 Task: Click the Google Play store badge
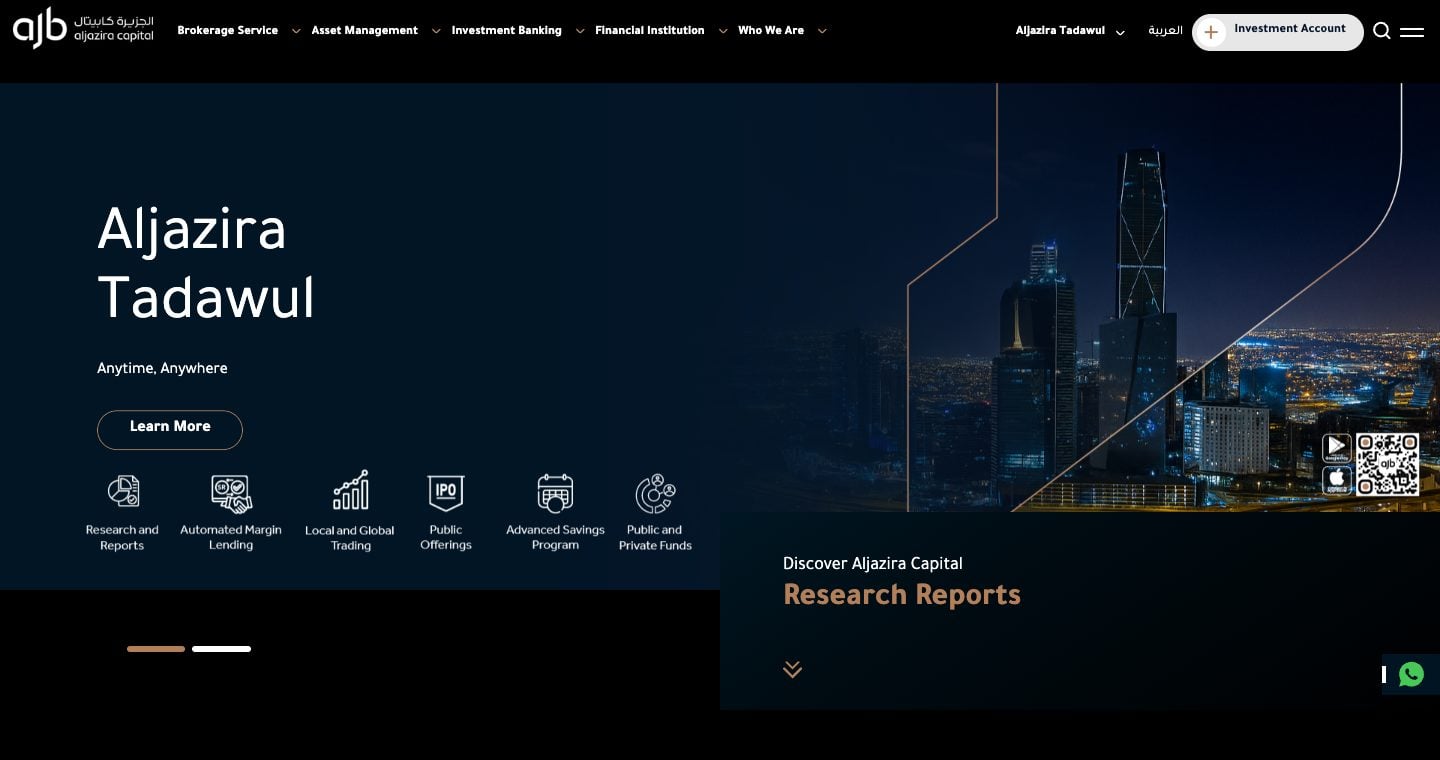tap(1337, 447)
